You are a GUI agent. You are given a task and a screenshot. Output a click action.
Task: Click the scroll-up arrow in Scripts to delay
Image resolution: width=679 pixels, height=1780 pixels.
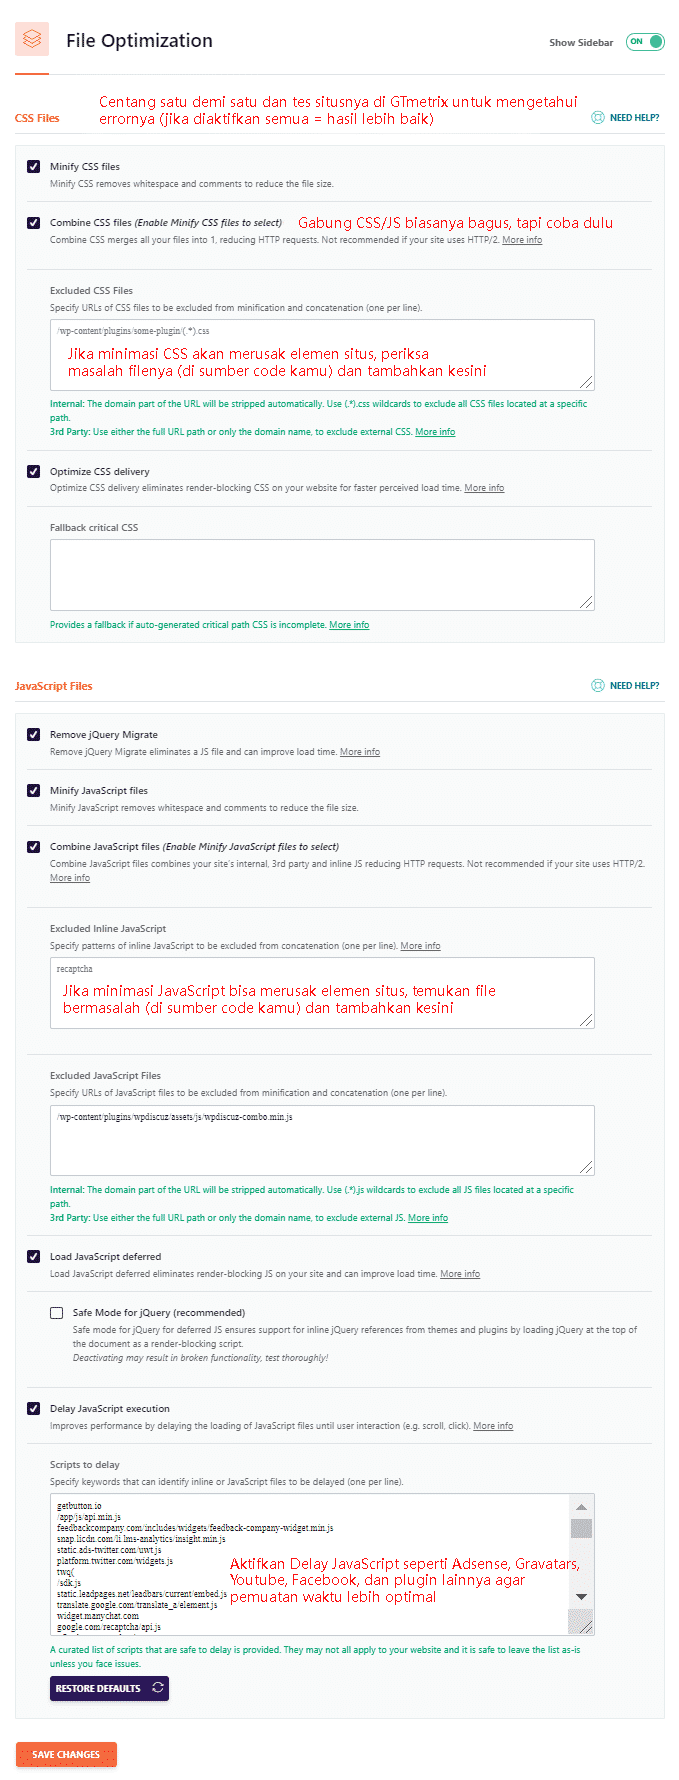(x=581, y=1507)
